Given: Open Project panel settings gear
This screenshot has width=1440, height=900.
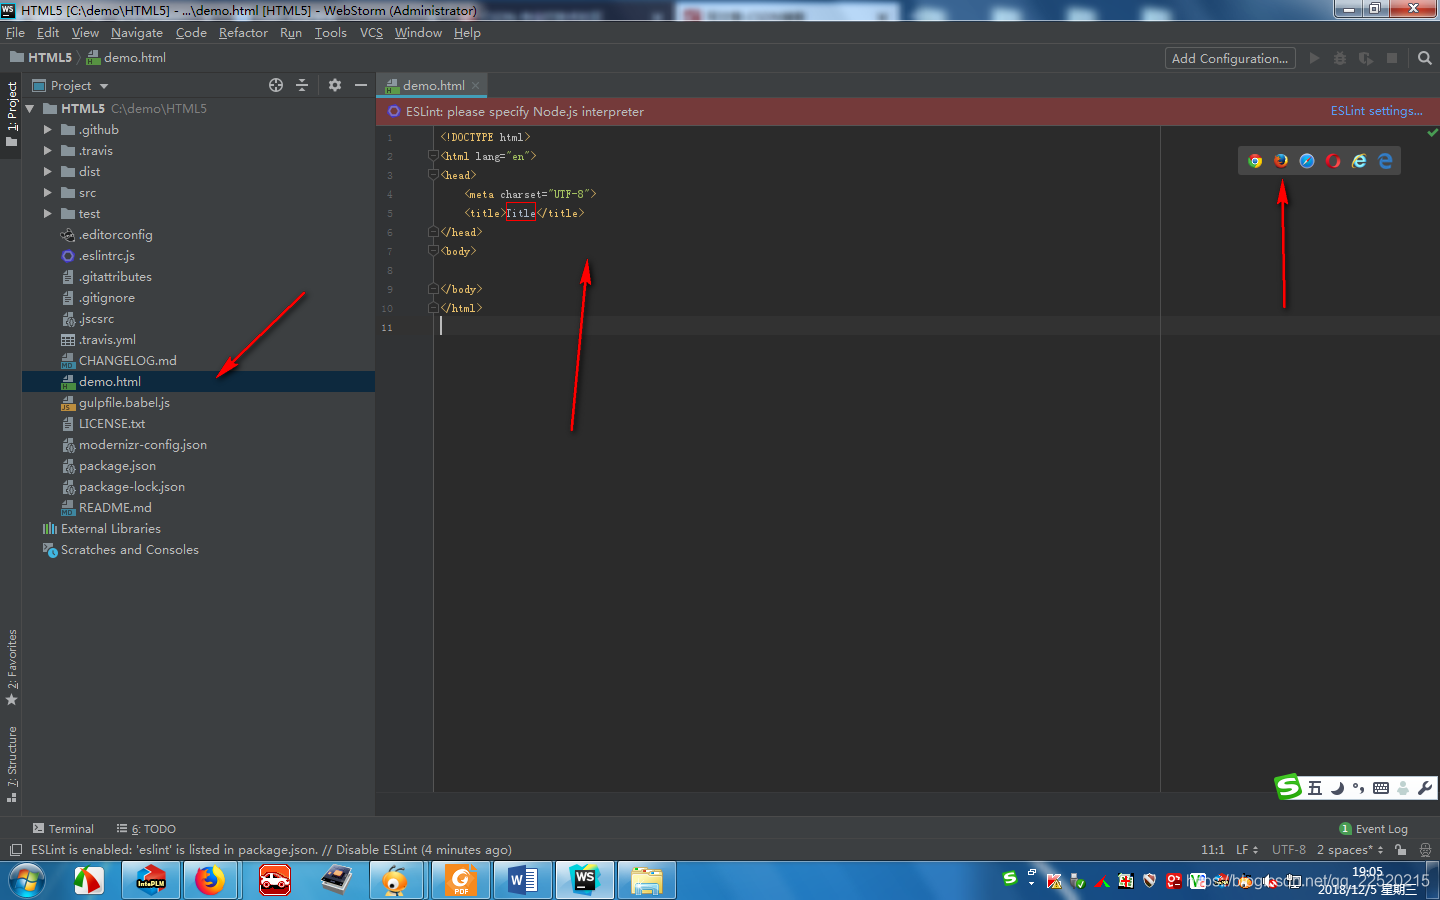Looking at the screenshot, I should click(x=335, y=85).
